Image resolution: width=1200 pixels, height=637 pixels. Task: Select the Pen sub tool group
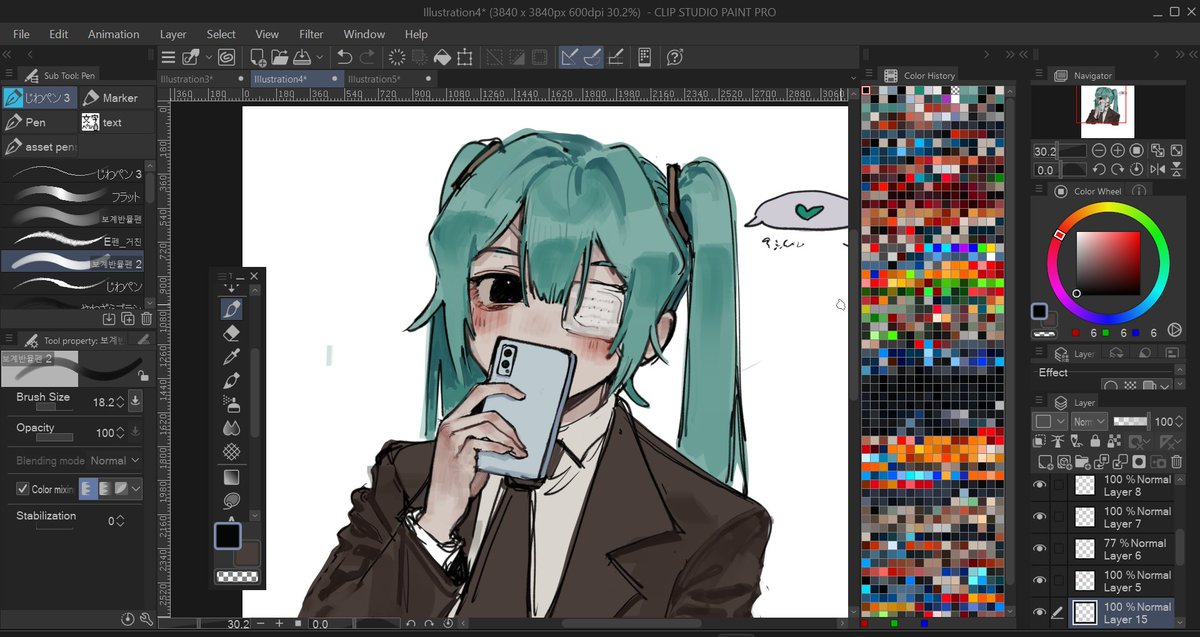(x=39, y=122)
